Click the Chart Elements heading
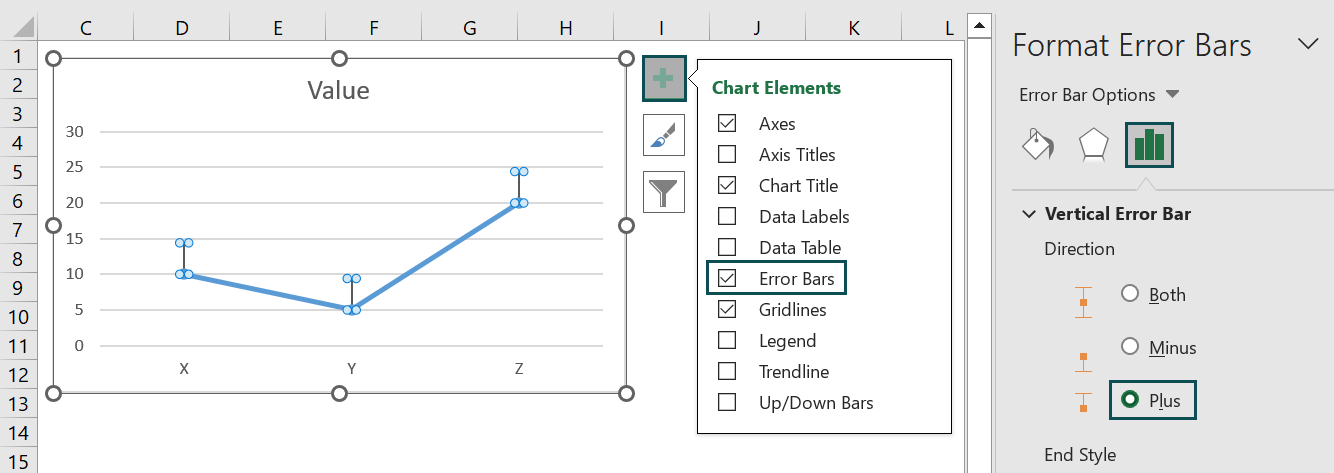Image resolution: width=1334 pixels, height=473 pixels. point(776,88)
